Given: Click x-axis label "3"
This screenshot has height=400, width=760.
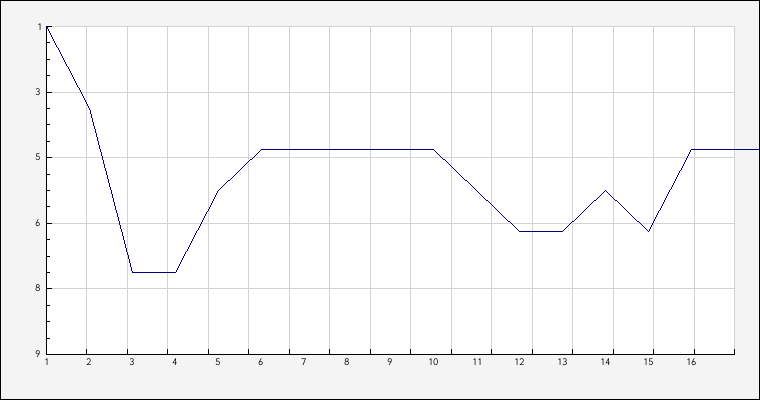Looking at the screenshot, I should tap(131, 362).
